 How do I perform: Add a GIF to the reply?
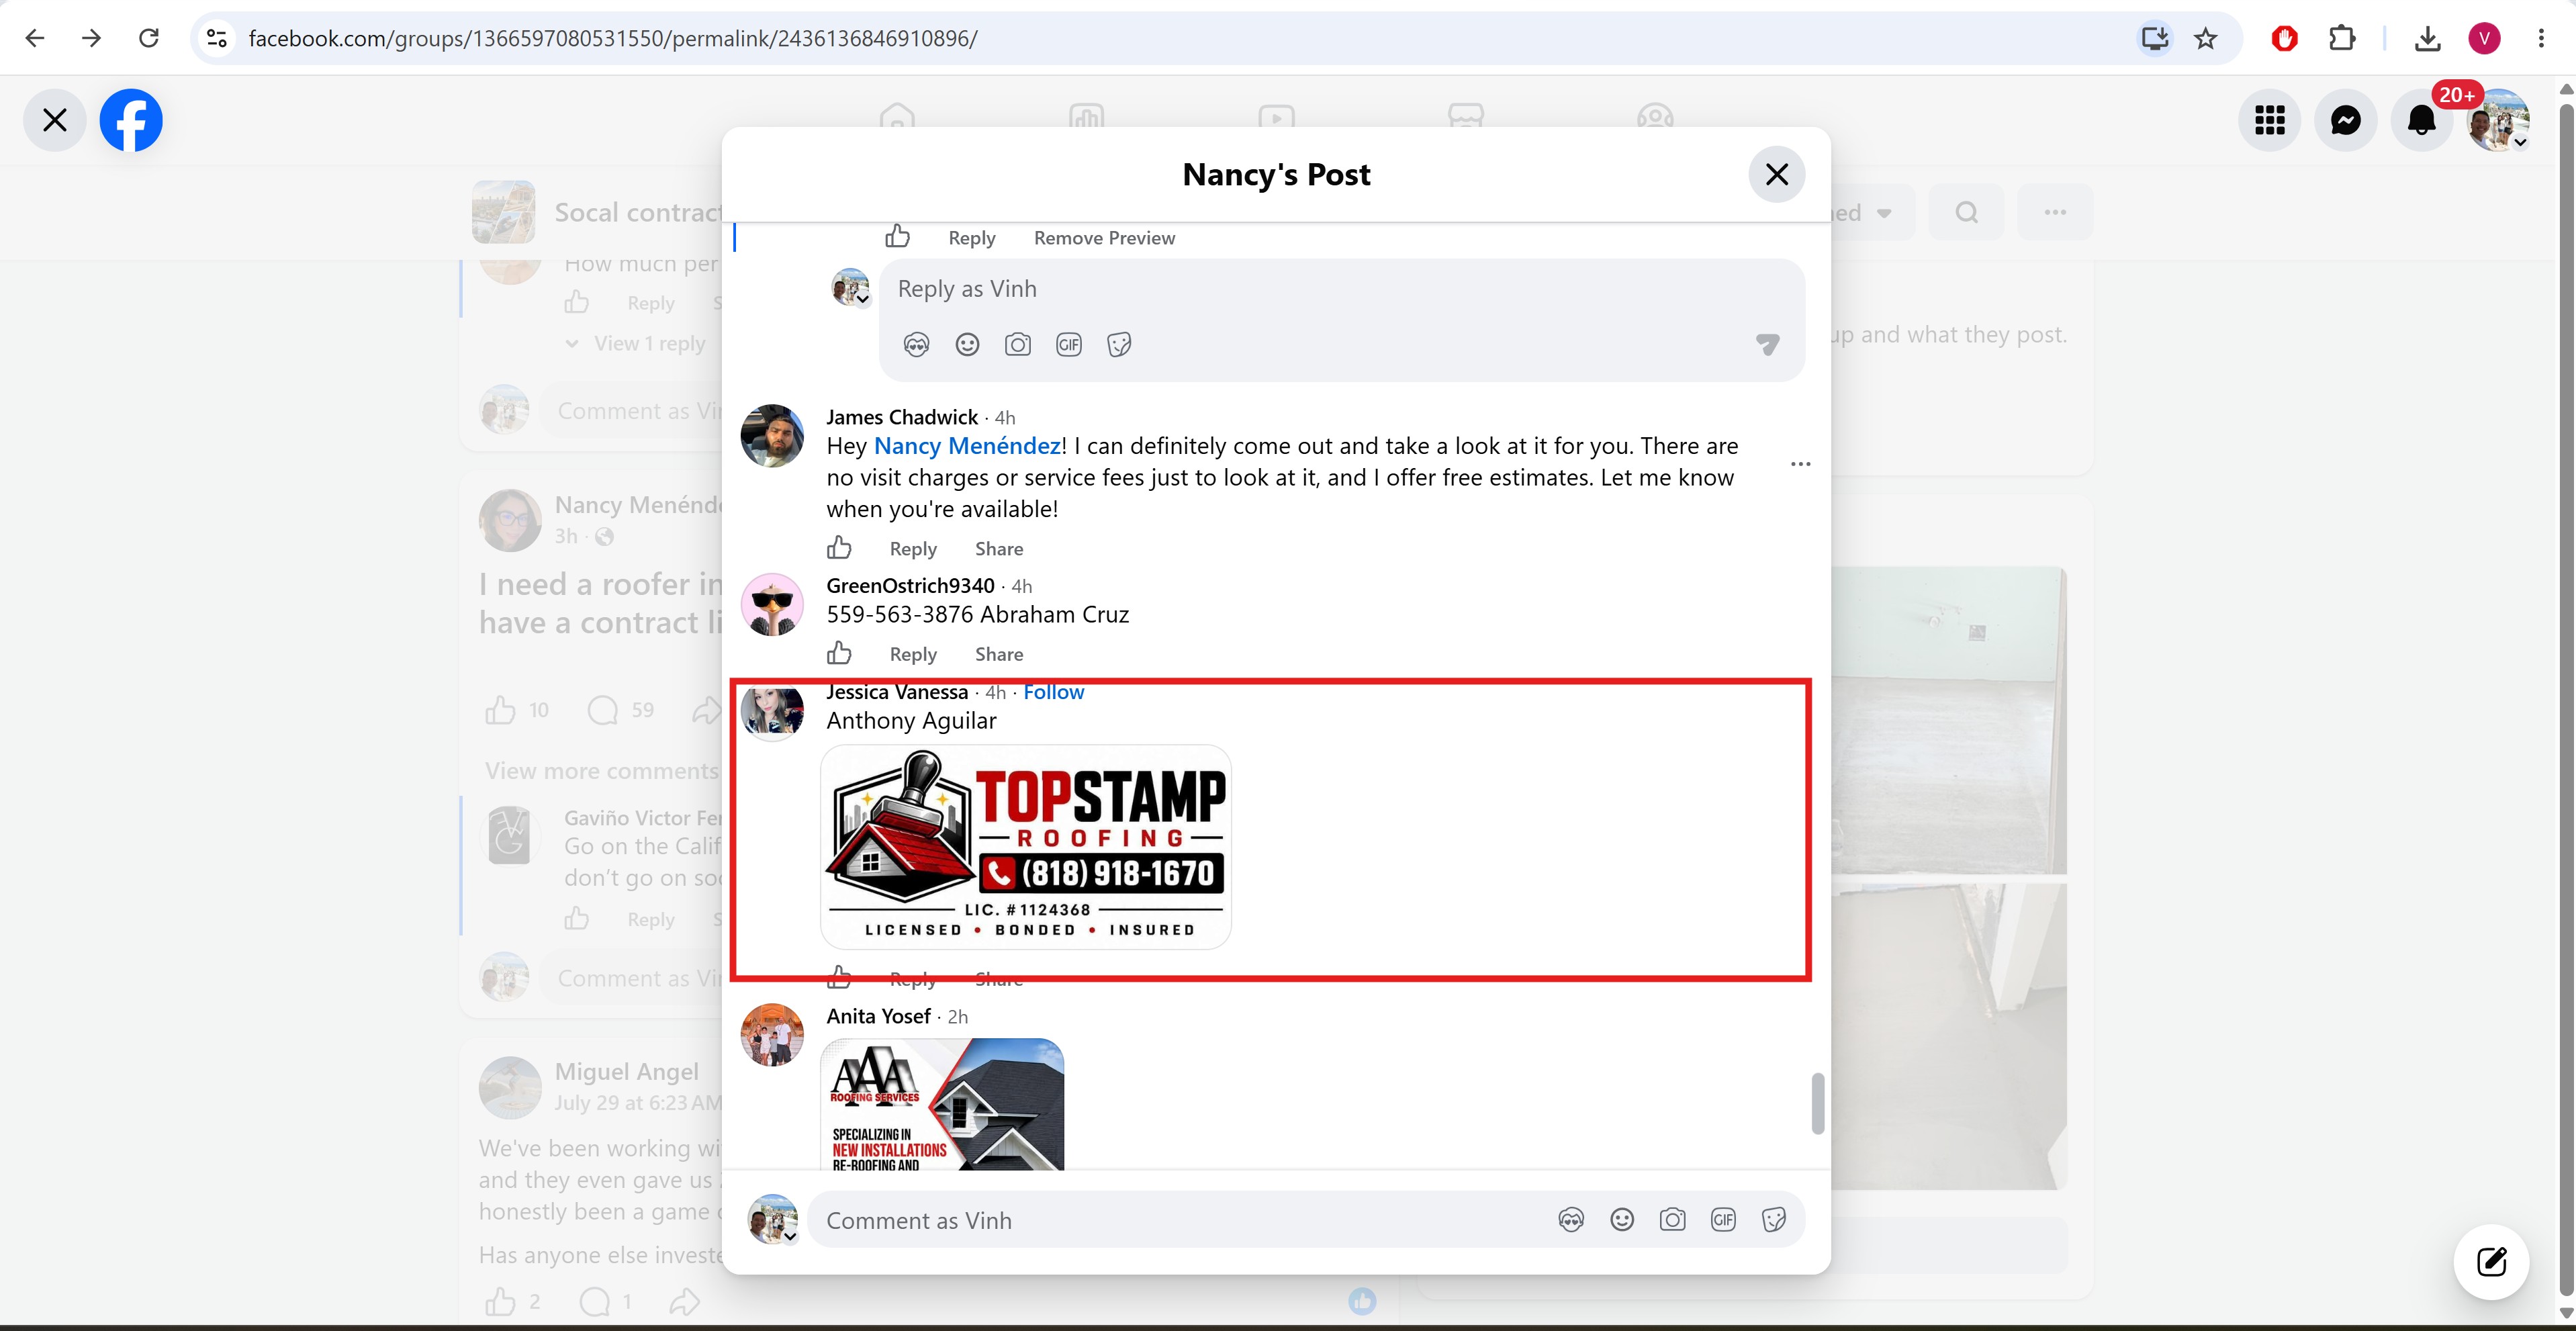click(x=1069, y=345)
